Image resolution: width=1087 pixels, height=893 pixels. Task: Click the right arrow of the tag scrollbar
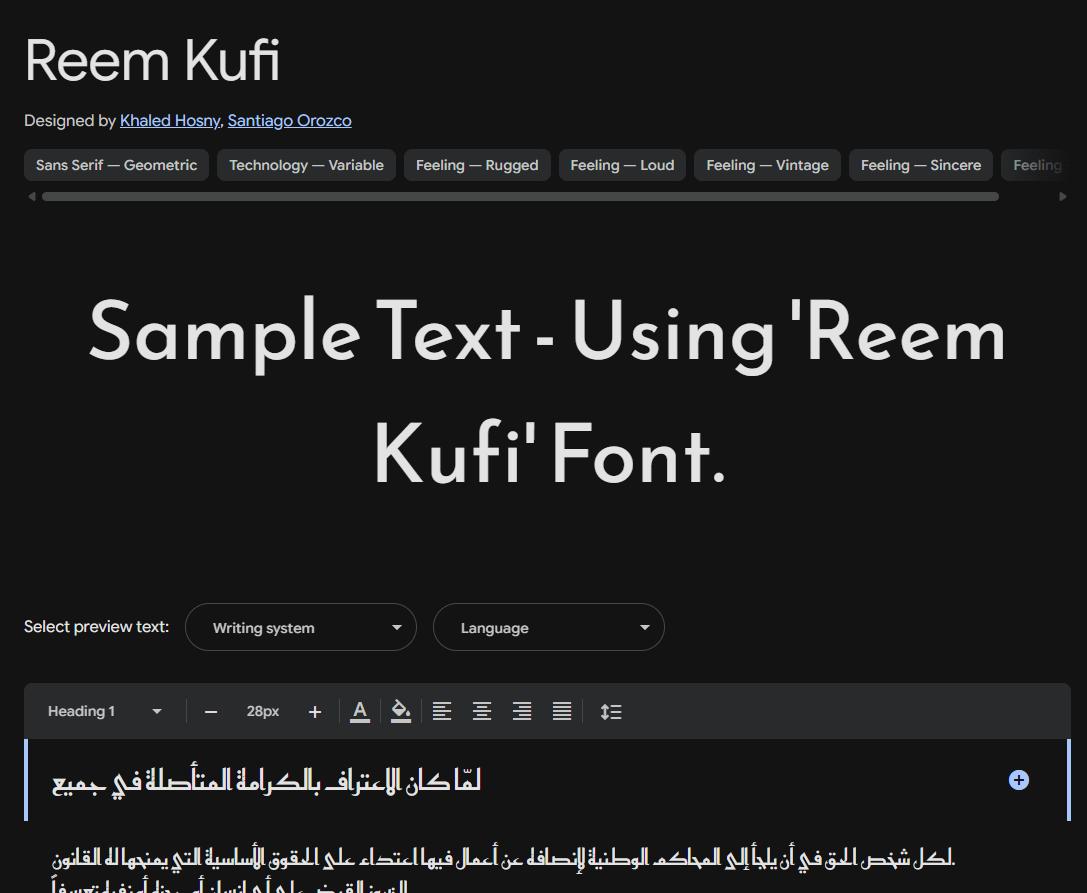point(1063,196)
